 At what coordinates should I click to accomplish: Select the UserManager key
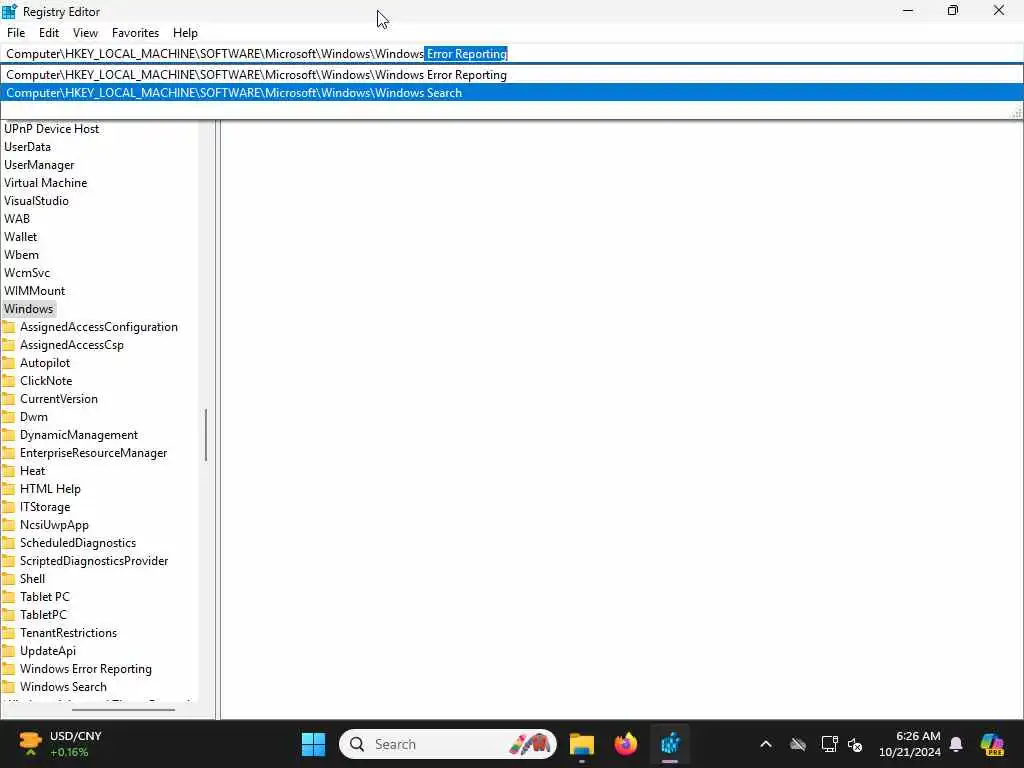point(39,165)
